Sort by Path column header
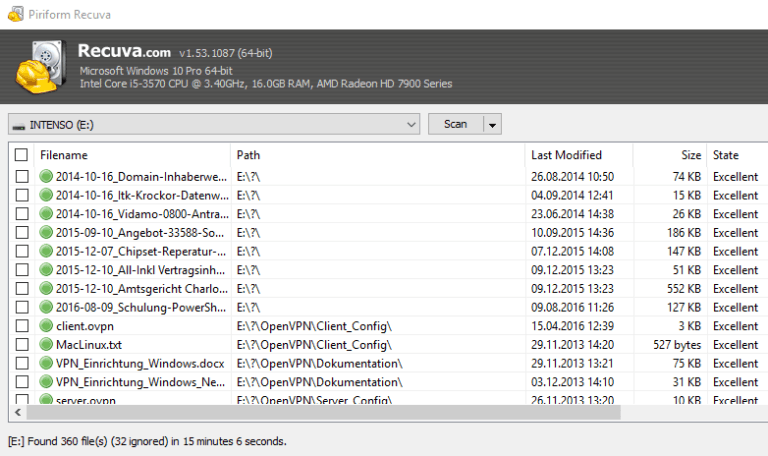The height and width of the screenshot is (456, 768). click(x=378, y=155)
